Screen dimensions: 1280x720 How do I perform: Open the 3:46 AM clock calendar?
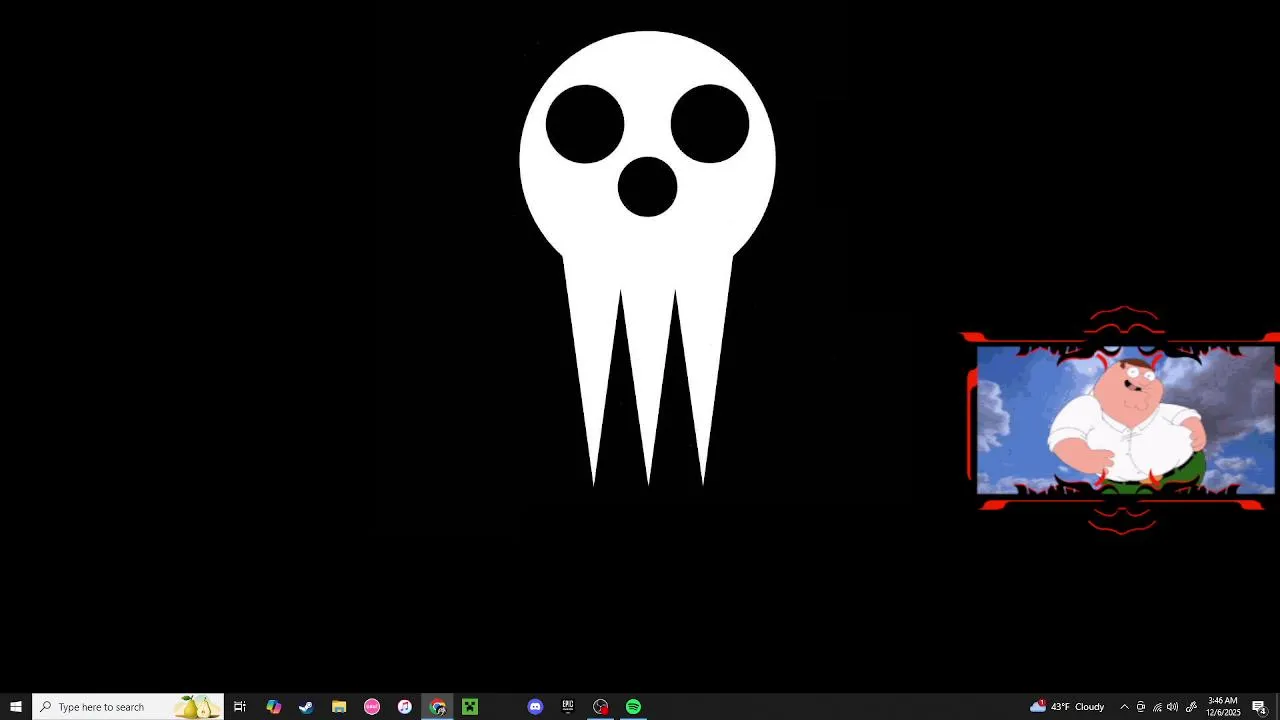coord(1223,707)
